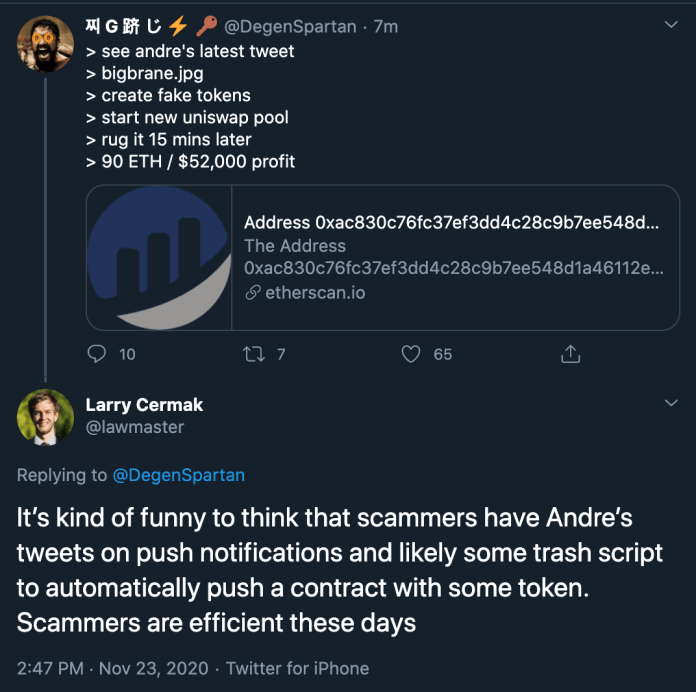The height and width of the screenshot is (692, 696).
Task: Open the @DegenSpartan mention in Replying to
Action: pos(178,475)
